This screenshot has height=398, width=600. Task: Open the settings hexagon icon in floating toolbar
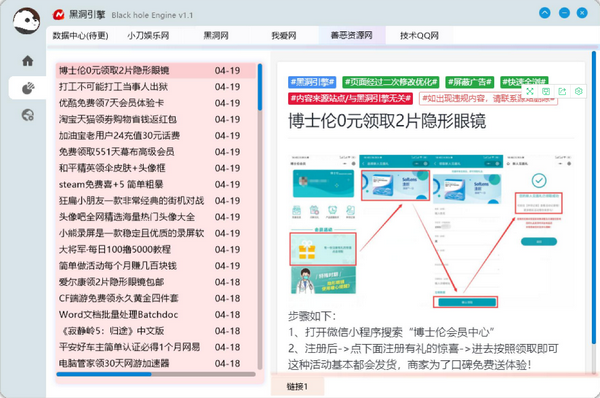[579, 91]
